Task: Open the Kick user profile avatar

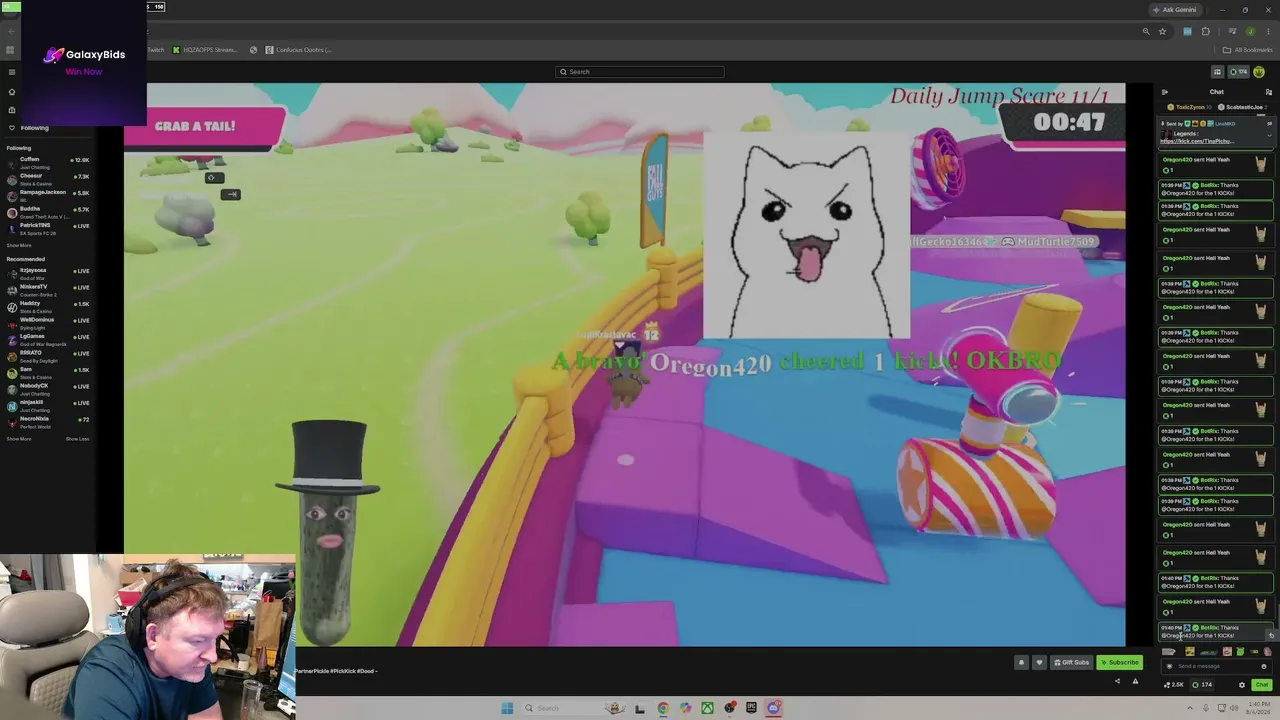Action: tap(1259, 72)
